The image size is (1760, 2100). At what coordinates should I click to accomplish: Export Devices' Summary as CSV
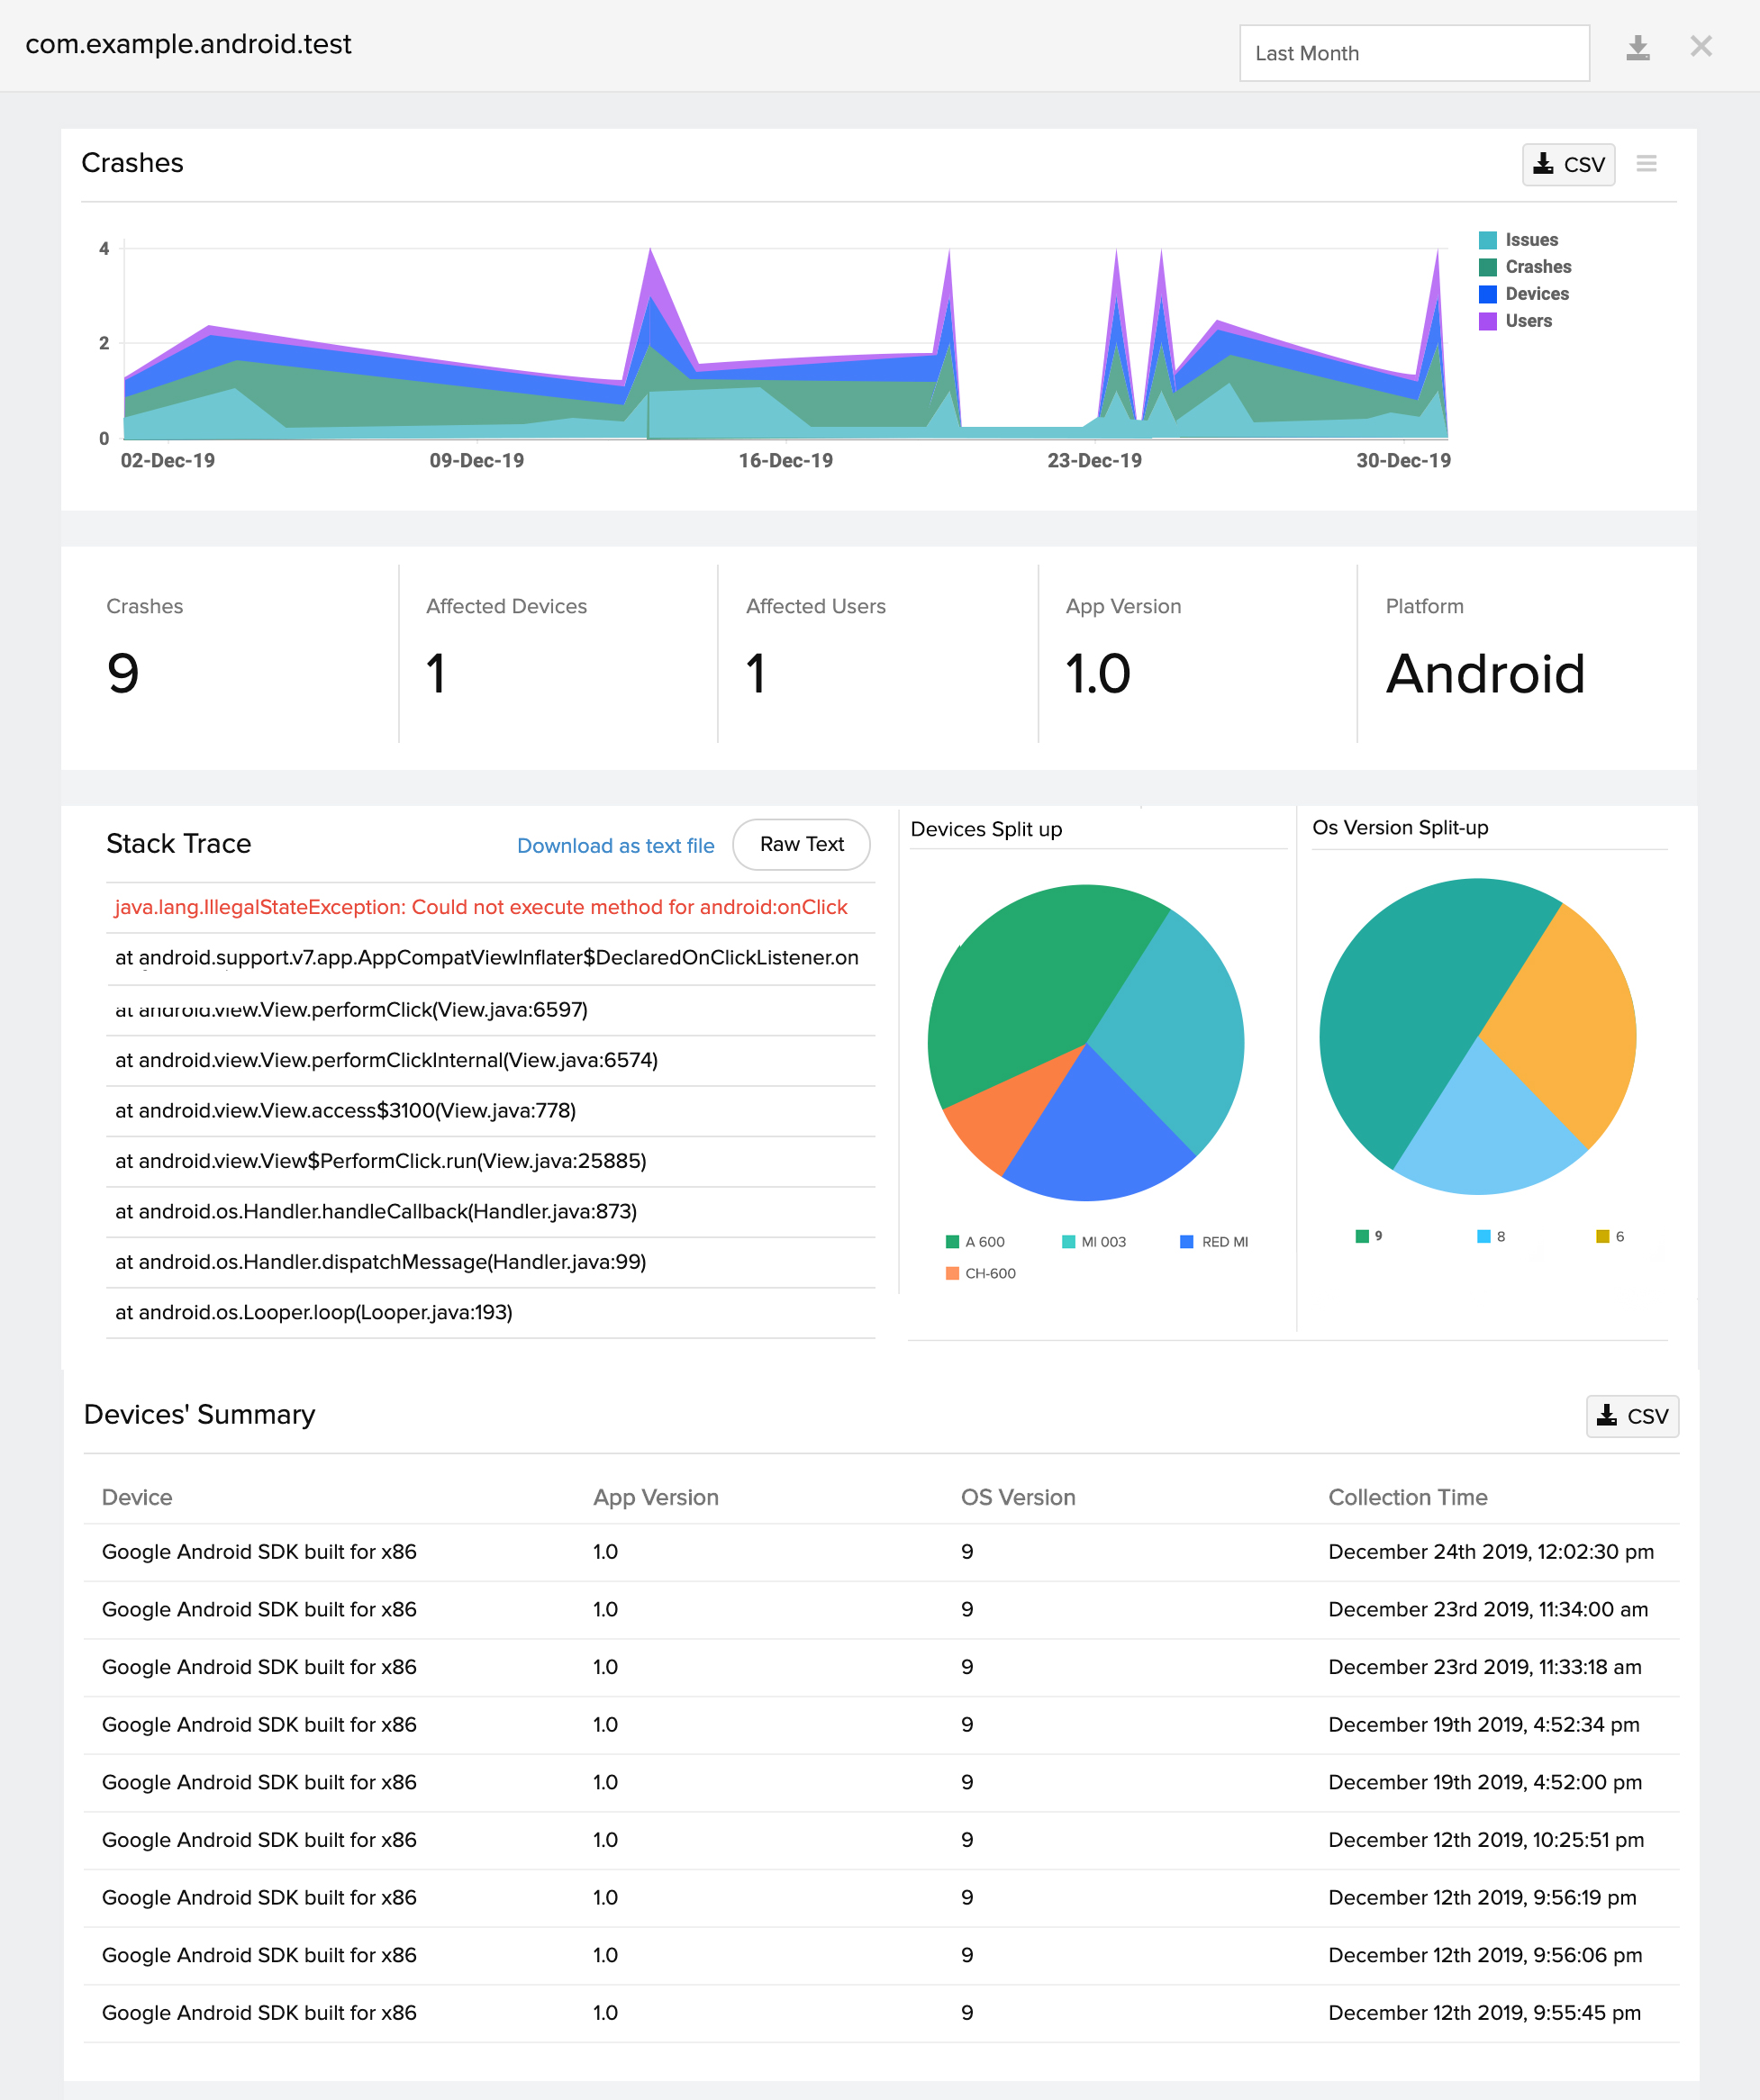1631,1416
